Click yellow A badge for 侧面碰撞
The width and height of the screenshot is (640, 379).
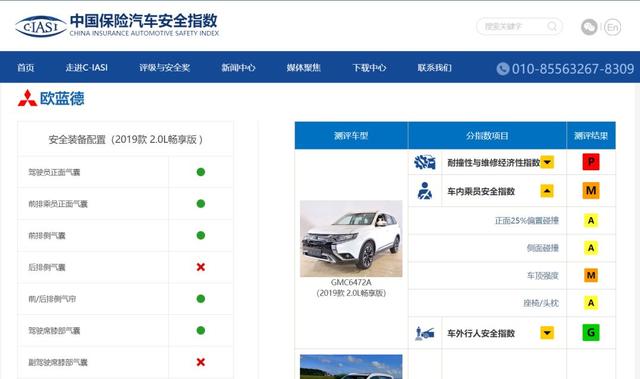[x=591, y=248]
